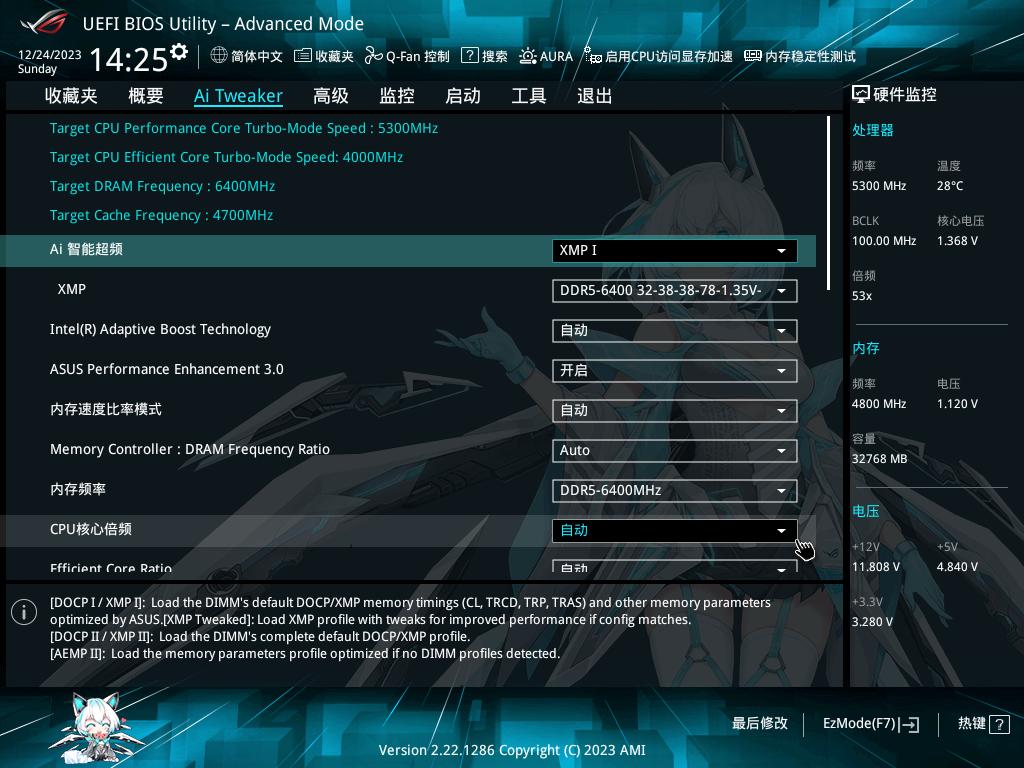The width and height of the screenshot is (1024, 768).
Task: Click the 搜索 question mark icon
Action: tap(470, 56)
